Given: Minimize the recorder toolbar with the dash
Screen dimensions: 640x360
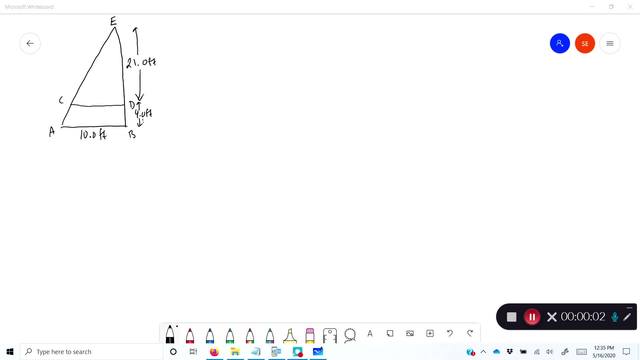Looking at the screenshot, I should [629, 307].
